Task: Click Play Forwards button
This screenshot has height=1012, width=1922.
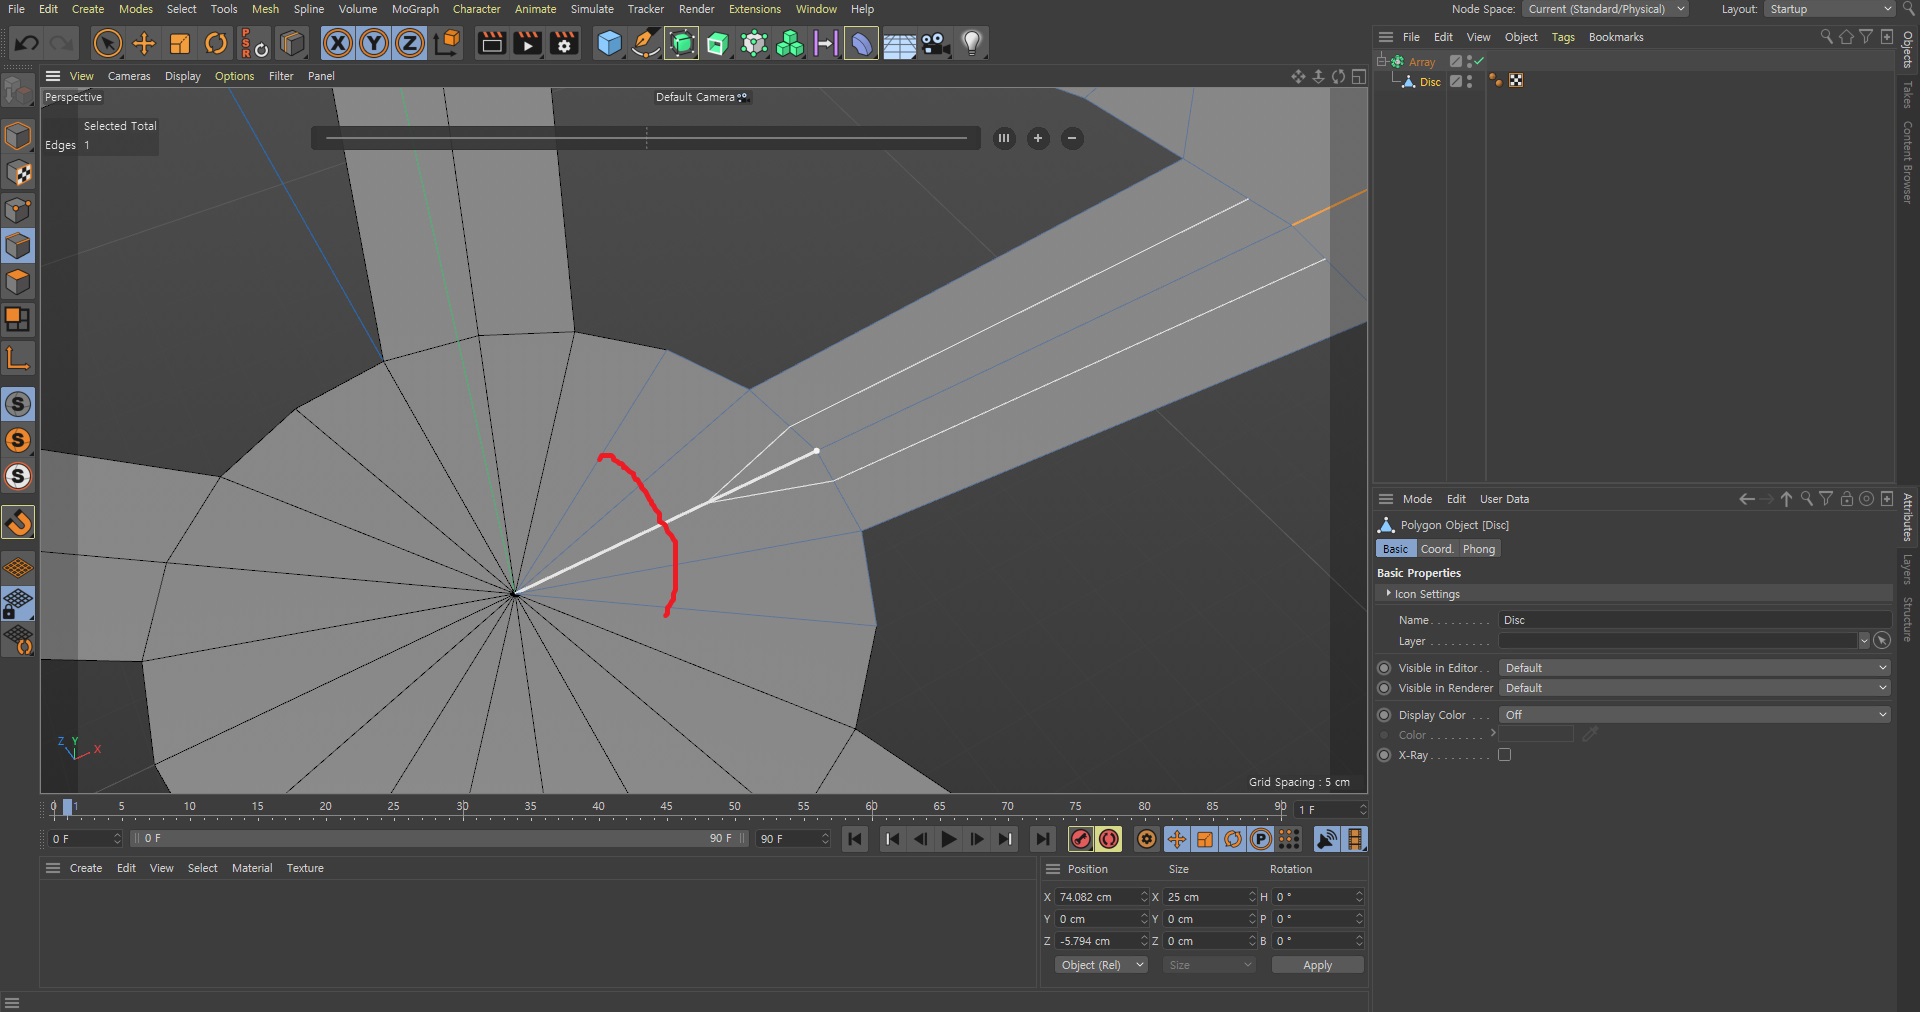Action: click(949, 839)
